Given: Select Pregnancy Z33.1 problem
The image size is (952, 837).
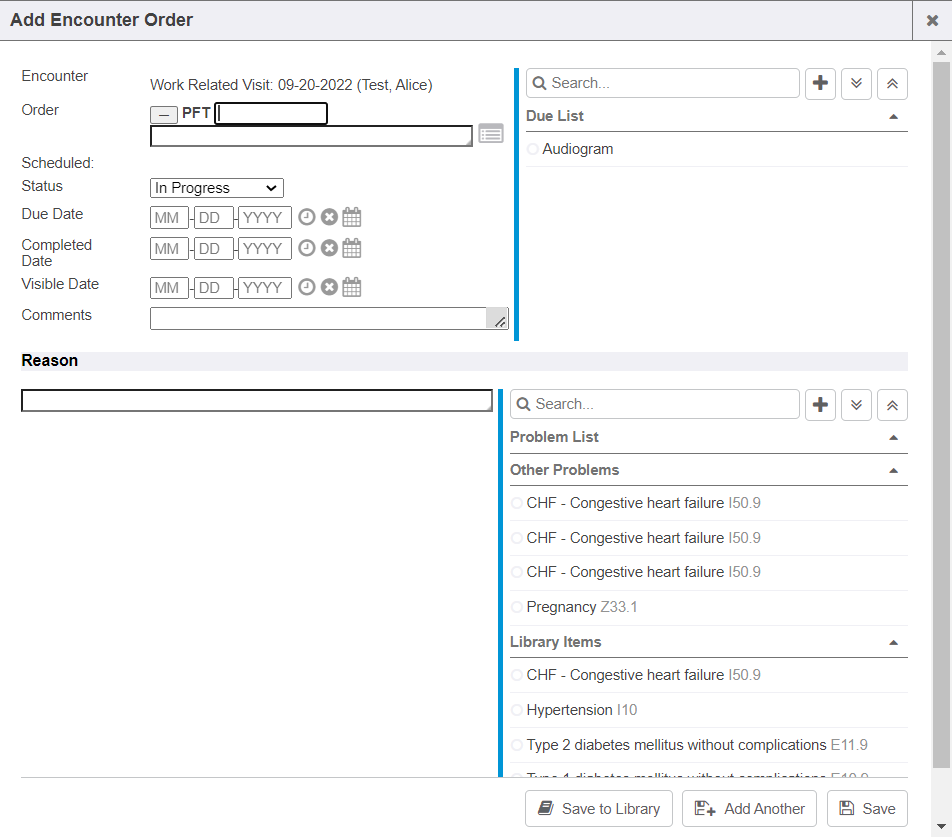Looking at the screenshot, I should pyautogui.click(x=517, y=608).
